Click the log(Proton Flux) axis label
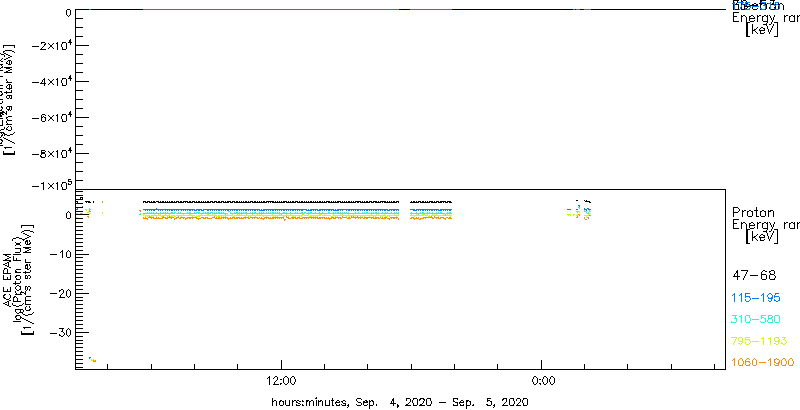The height and width of the screenshot is (410, 800). click(17, 278)
